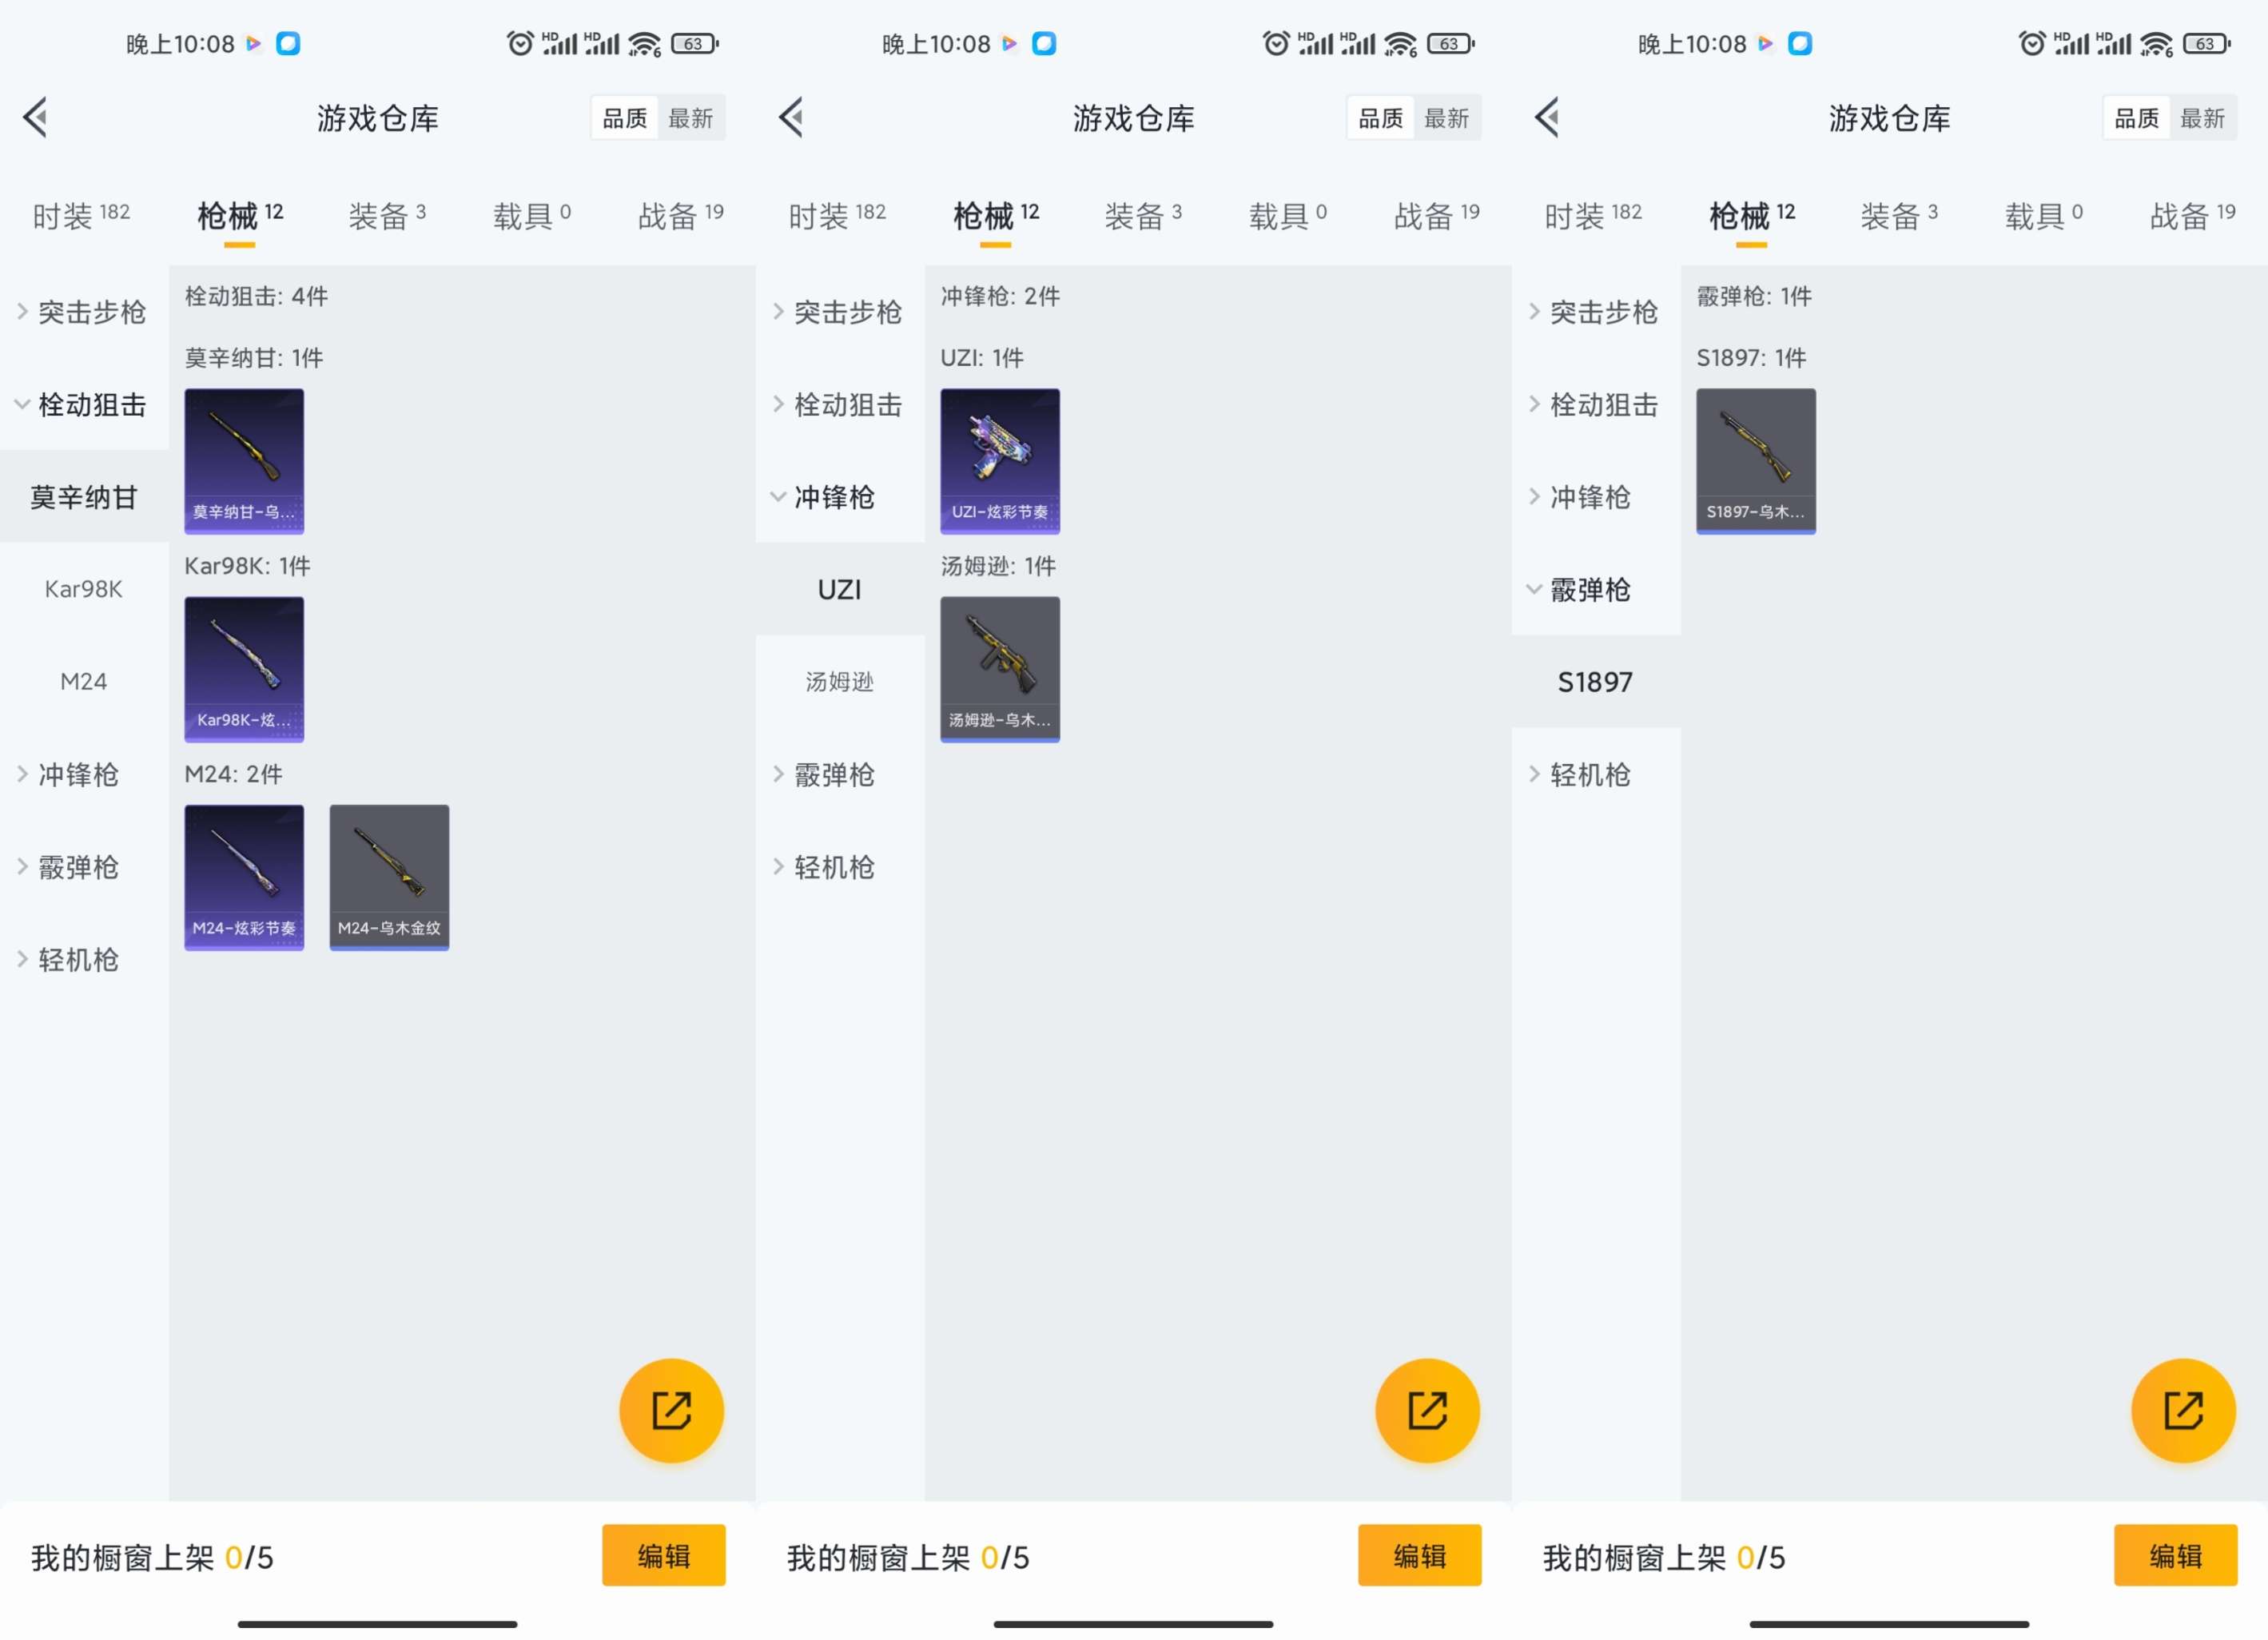Click the 编辑 button in middle panel
This screenshot has height=1640, width=2268.
click(1419, 1555)
